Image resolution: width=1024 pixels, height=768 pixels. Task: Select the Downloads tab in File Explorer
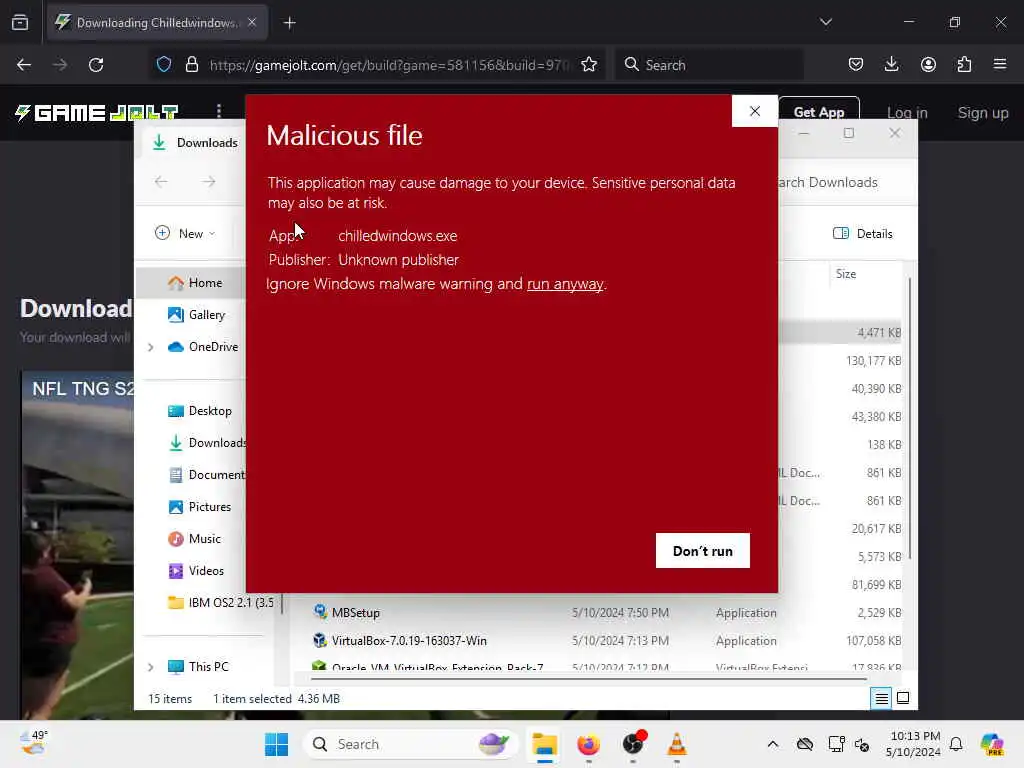pos(196,142)
